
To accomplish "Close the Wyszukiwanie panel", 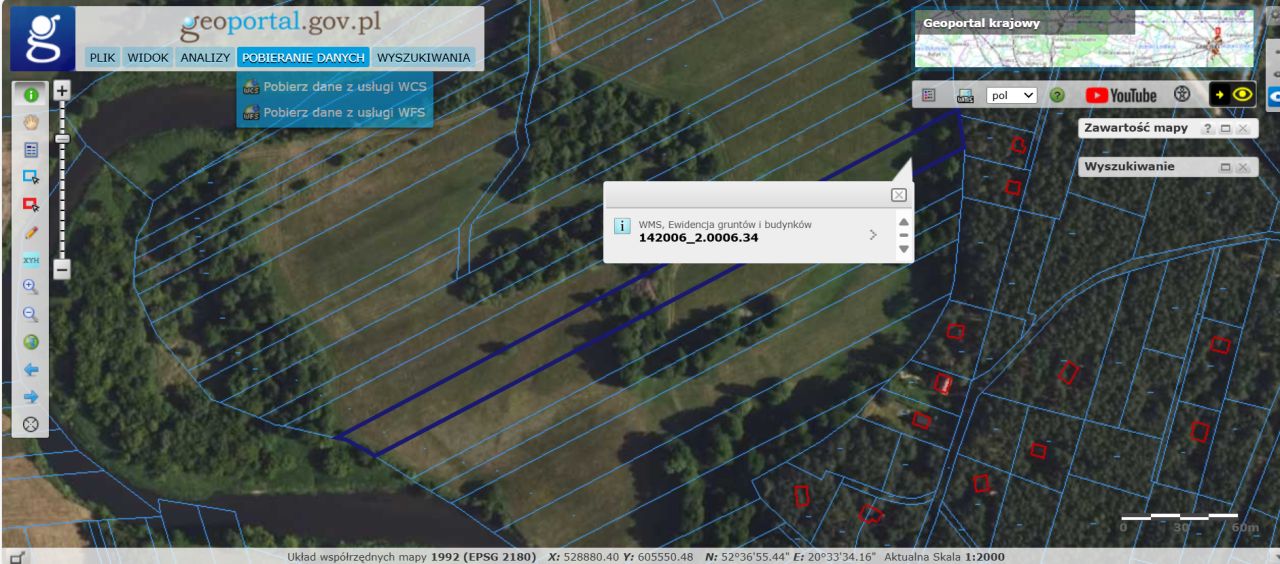I will 1243,167.
